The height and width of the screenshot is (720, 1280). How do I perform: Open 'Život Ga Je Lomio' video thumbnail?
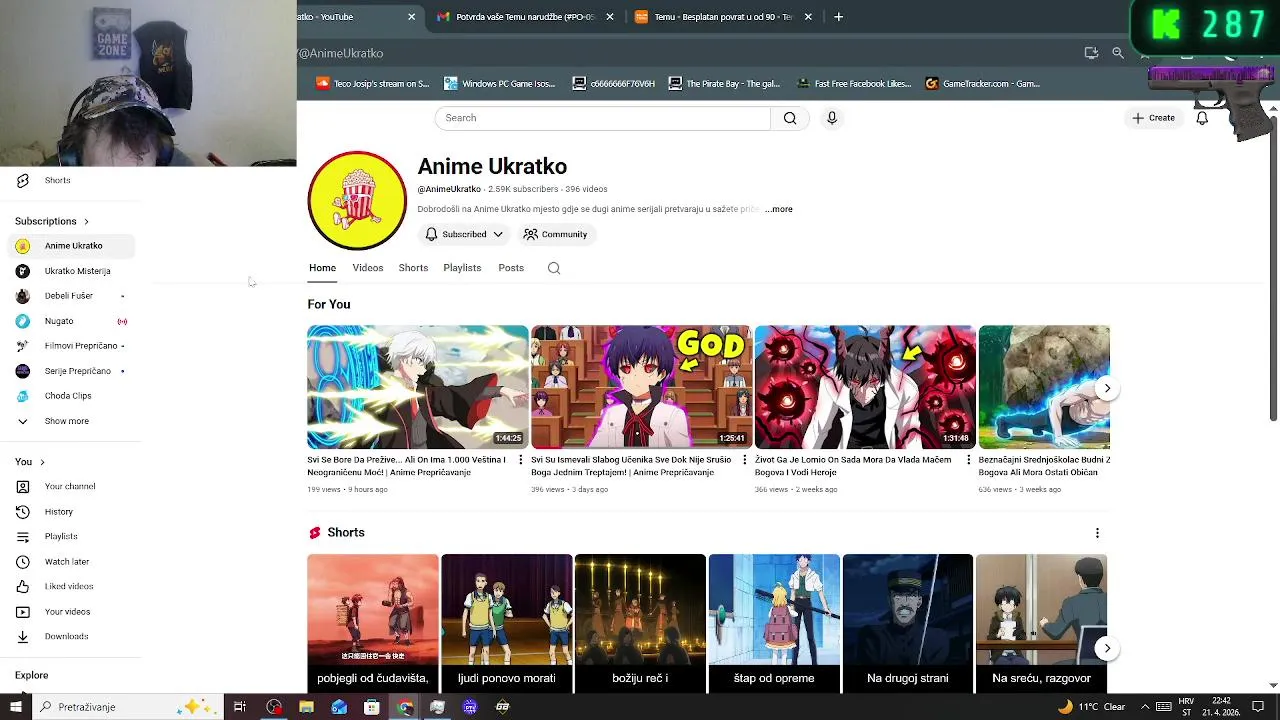pyautogui.click(x=865, y=387)
